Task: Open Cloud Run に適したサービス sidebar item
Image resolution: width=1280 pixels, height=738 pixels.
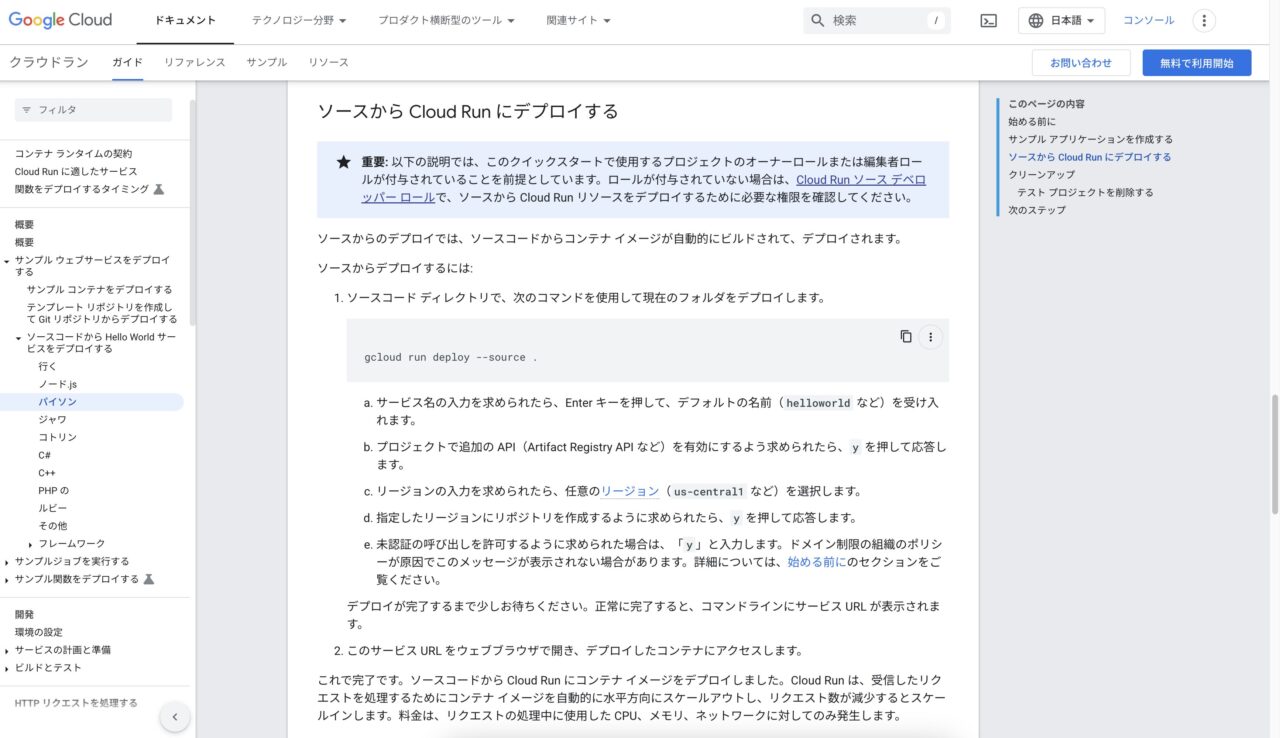Action: pyautogui.click(x=76, y=172)
